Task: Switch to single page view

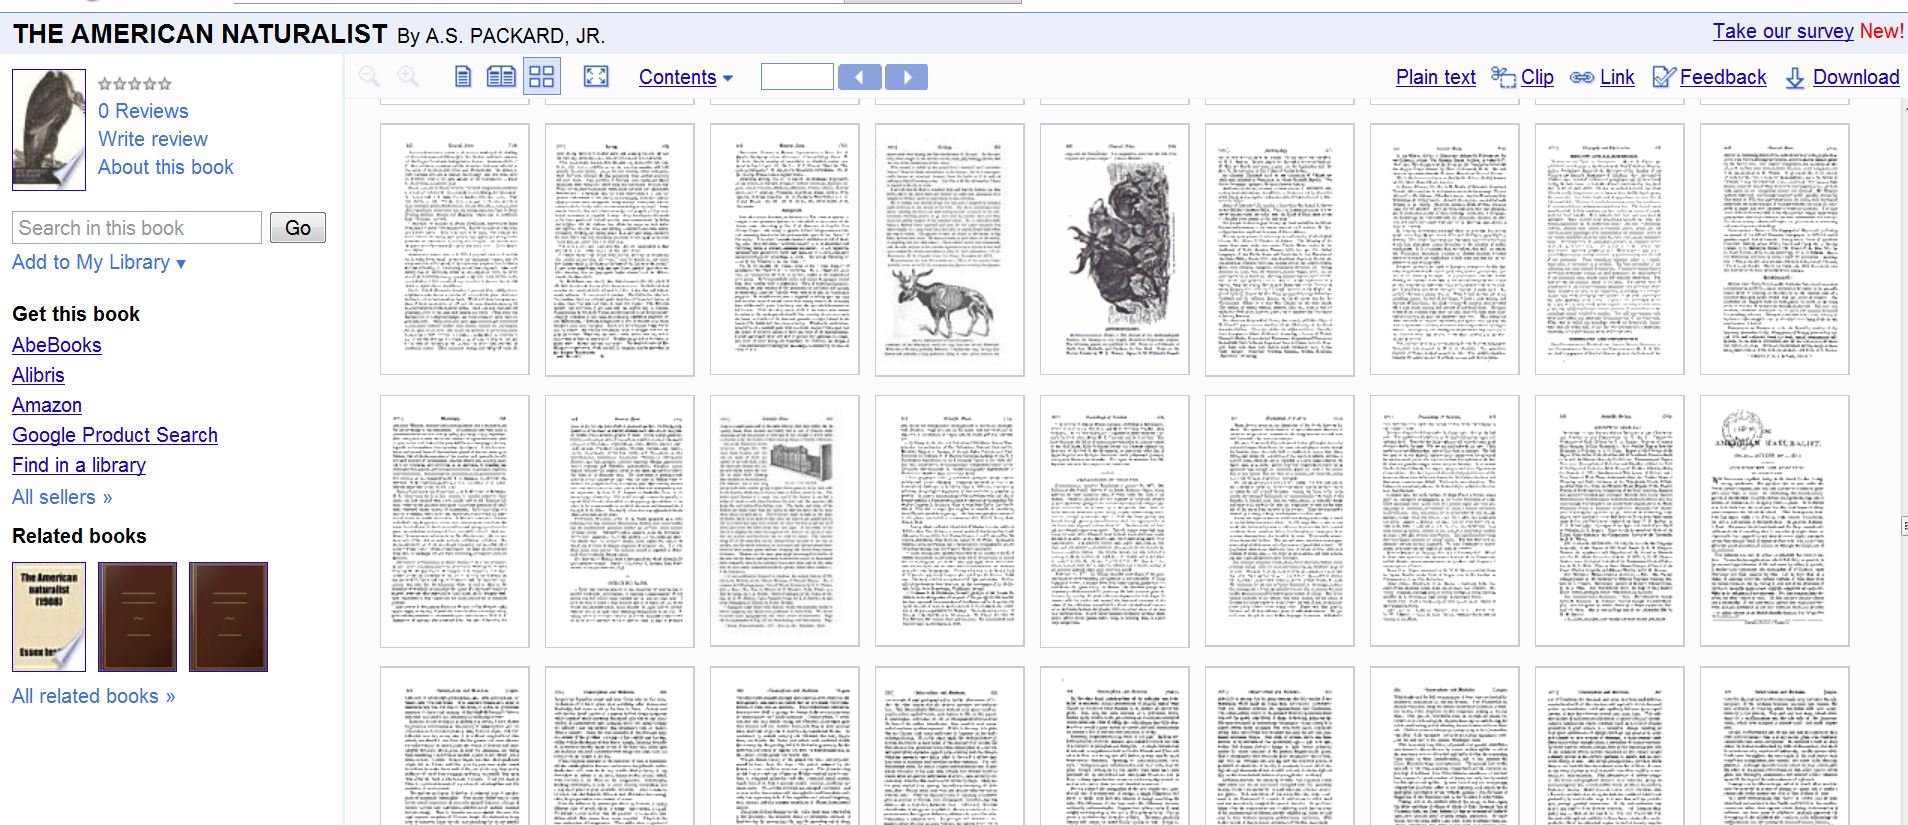Action: 463,77
